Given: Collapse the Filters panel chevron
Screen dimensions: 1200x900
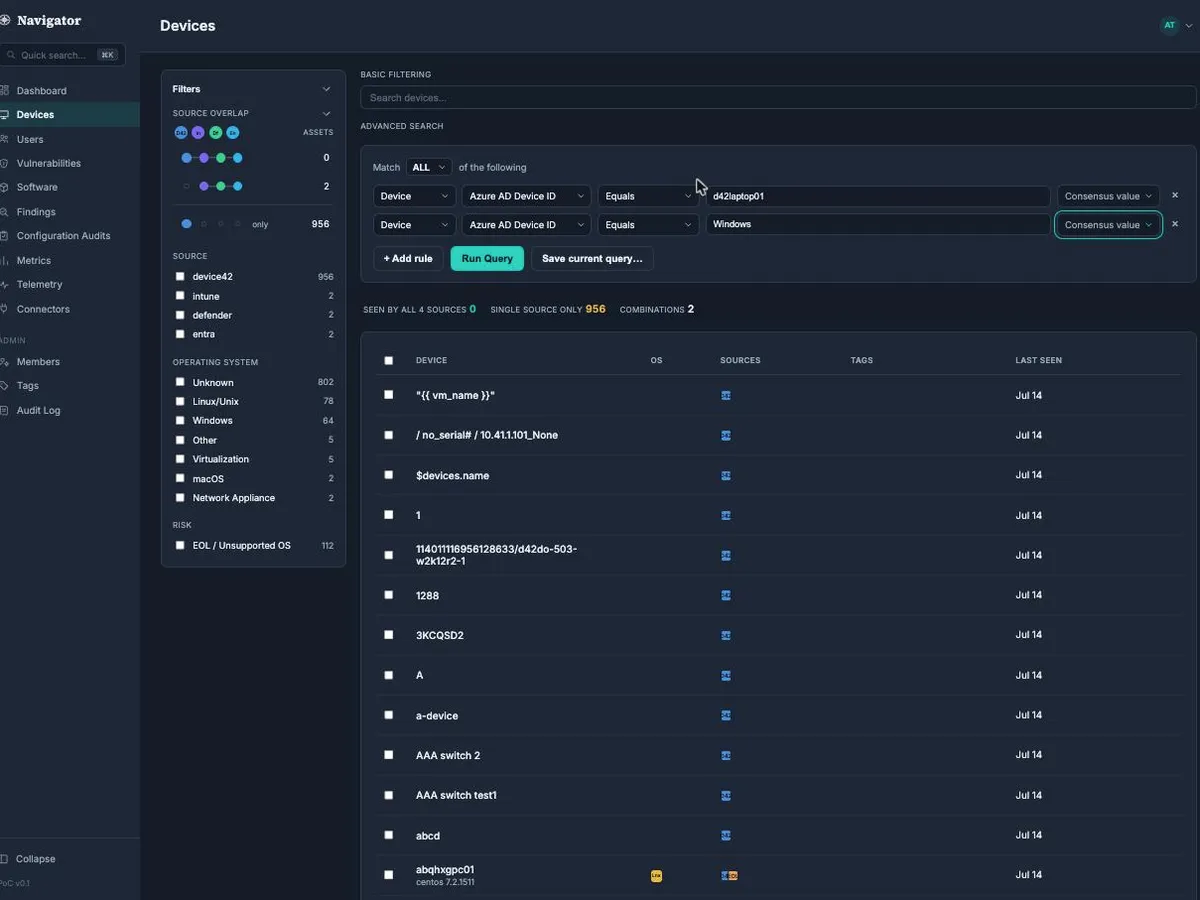Looking at the screenshot, I should 326,89.
